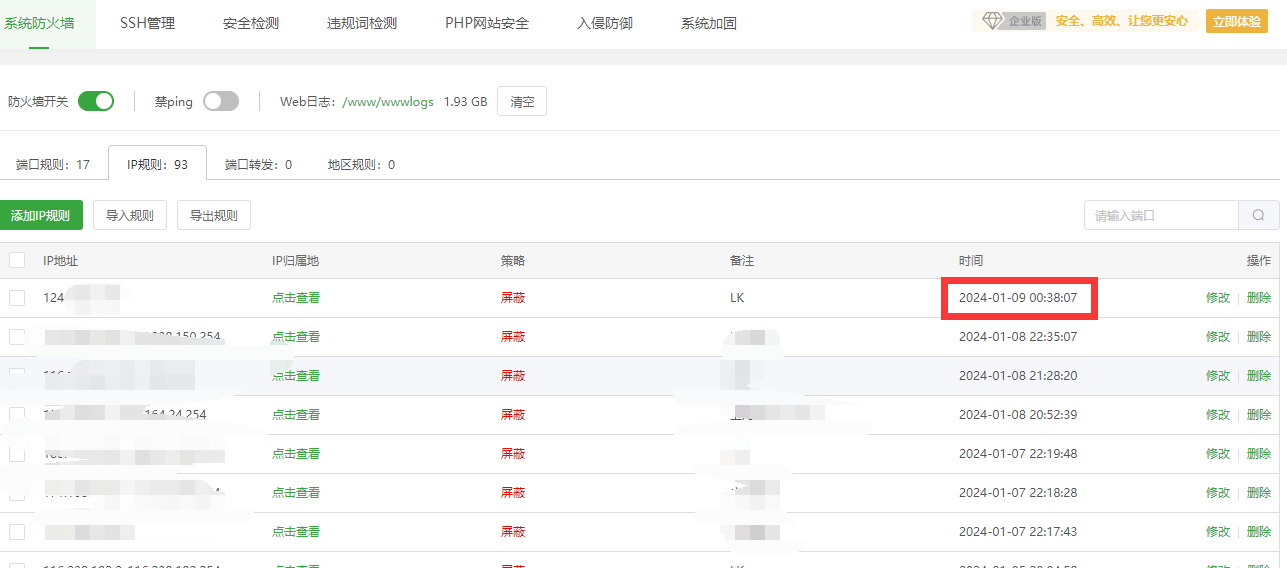Open the 系统防火墙 tab
Screen dimensions: 1287x568
(x=39, y=23)
